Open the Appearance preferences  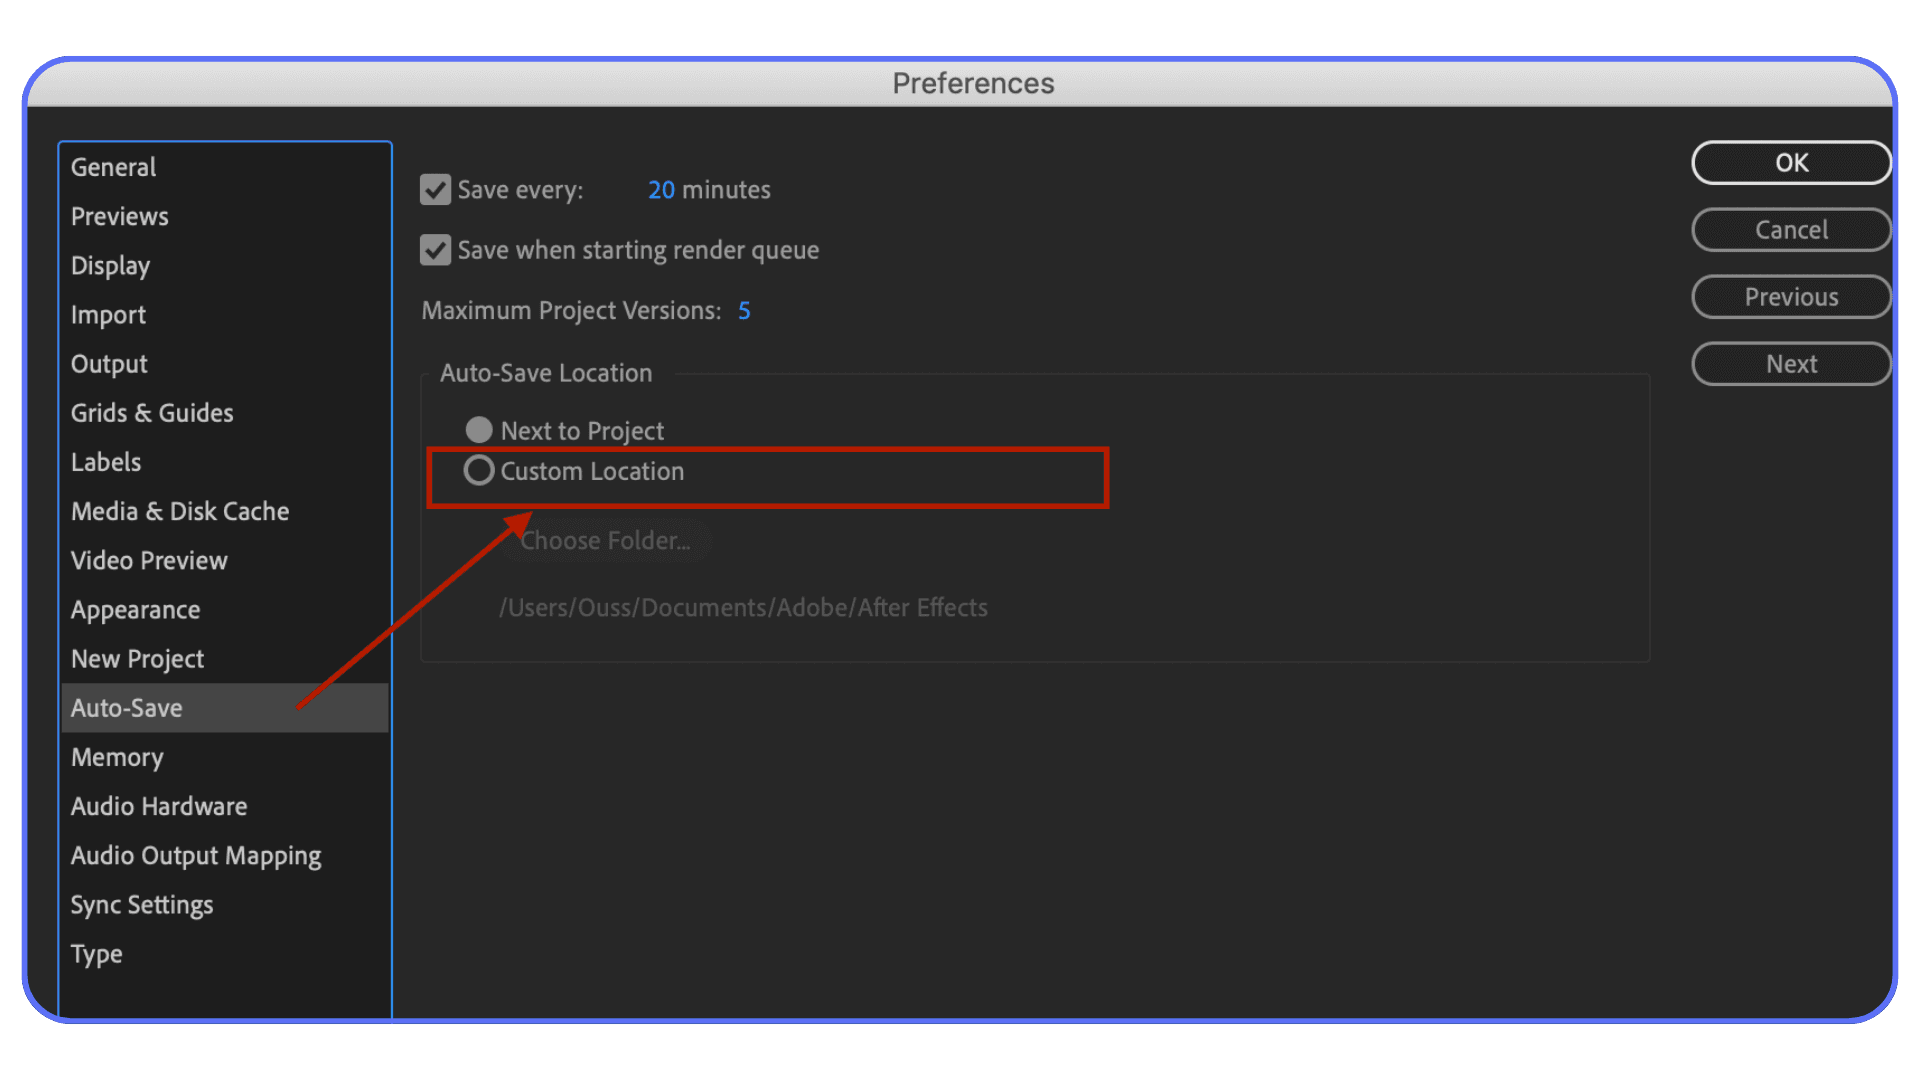(x=135, y=609)
